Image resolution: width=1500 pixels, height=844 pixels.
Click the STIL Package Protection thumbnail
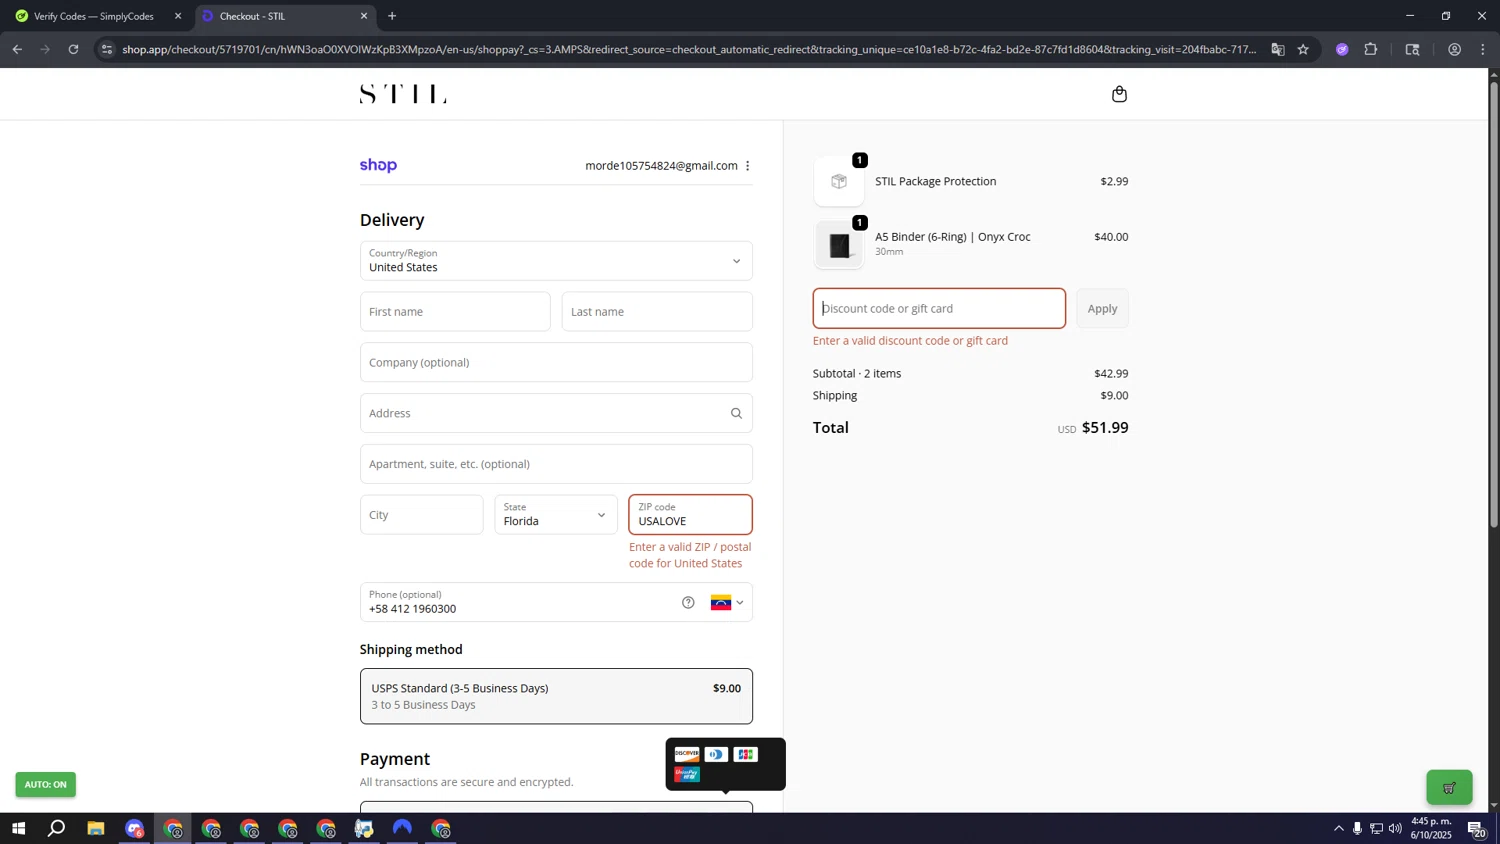point(839,182)
